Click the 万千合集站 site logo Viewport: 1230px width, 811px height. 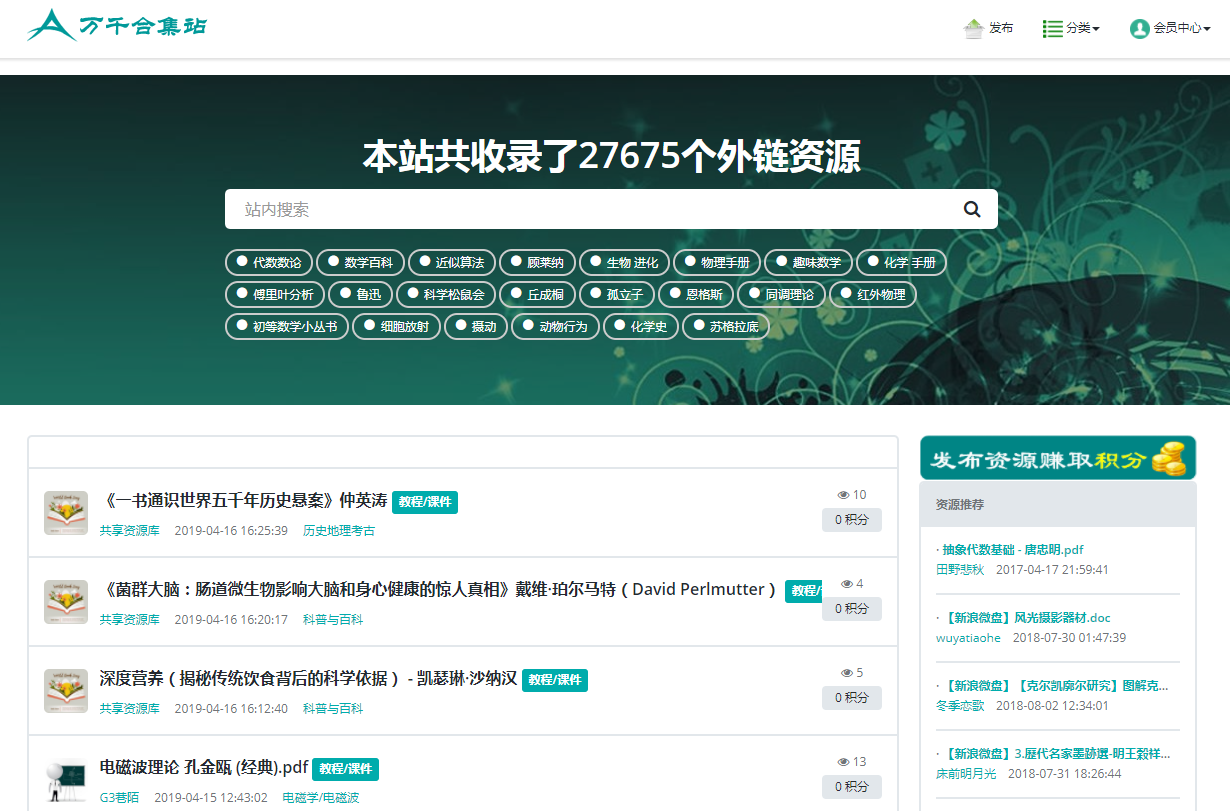pos(117,25)
